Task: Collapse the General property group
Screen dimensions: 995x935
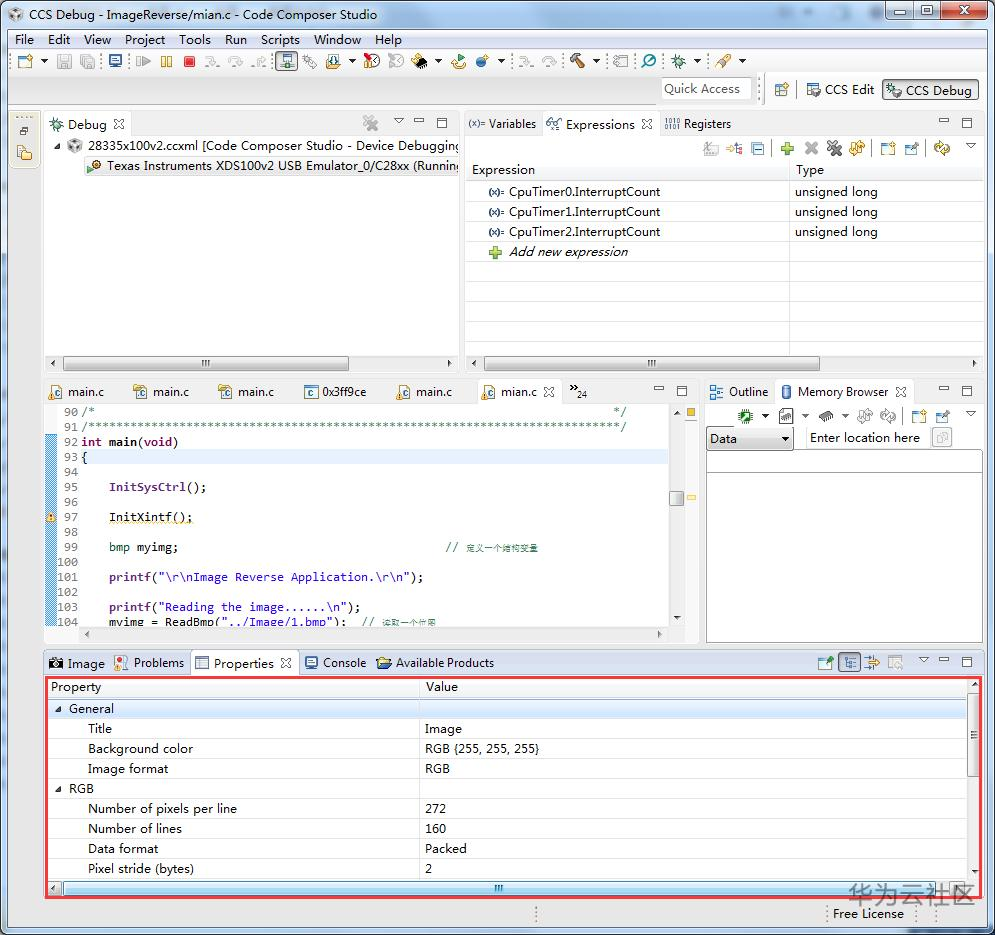Action: coord(58,709)
